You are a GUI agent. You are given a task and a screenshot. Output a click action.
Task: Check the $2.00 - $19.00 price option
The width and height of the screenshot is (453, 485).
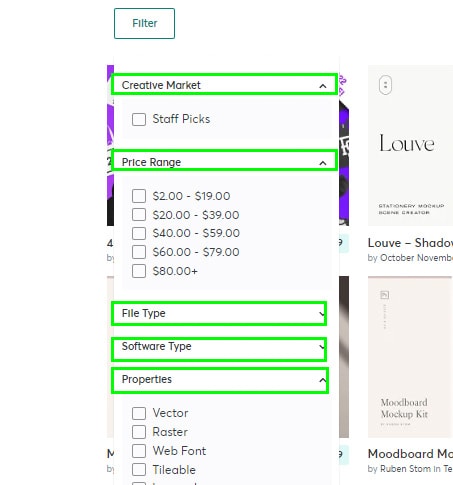tap(139, 196)
